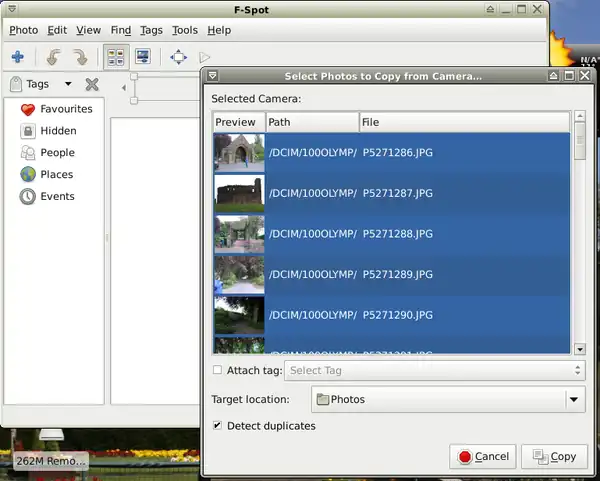
Task: Rotate photo right with the toolbar arrow
Action: 80,57
